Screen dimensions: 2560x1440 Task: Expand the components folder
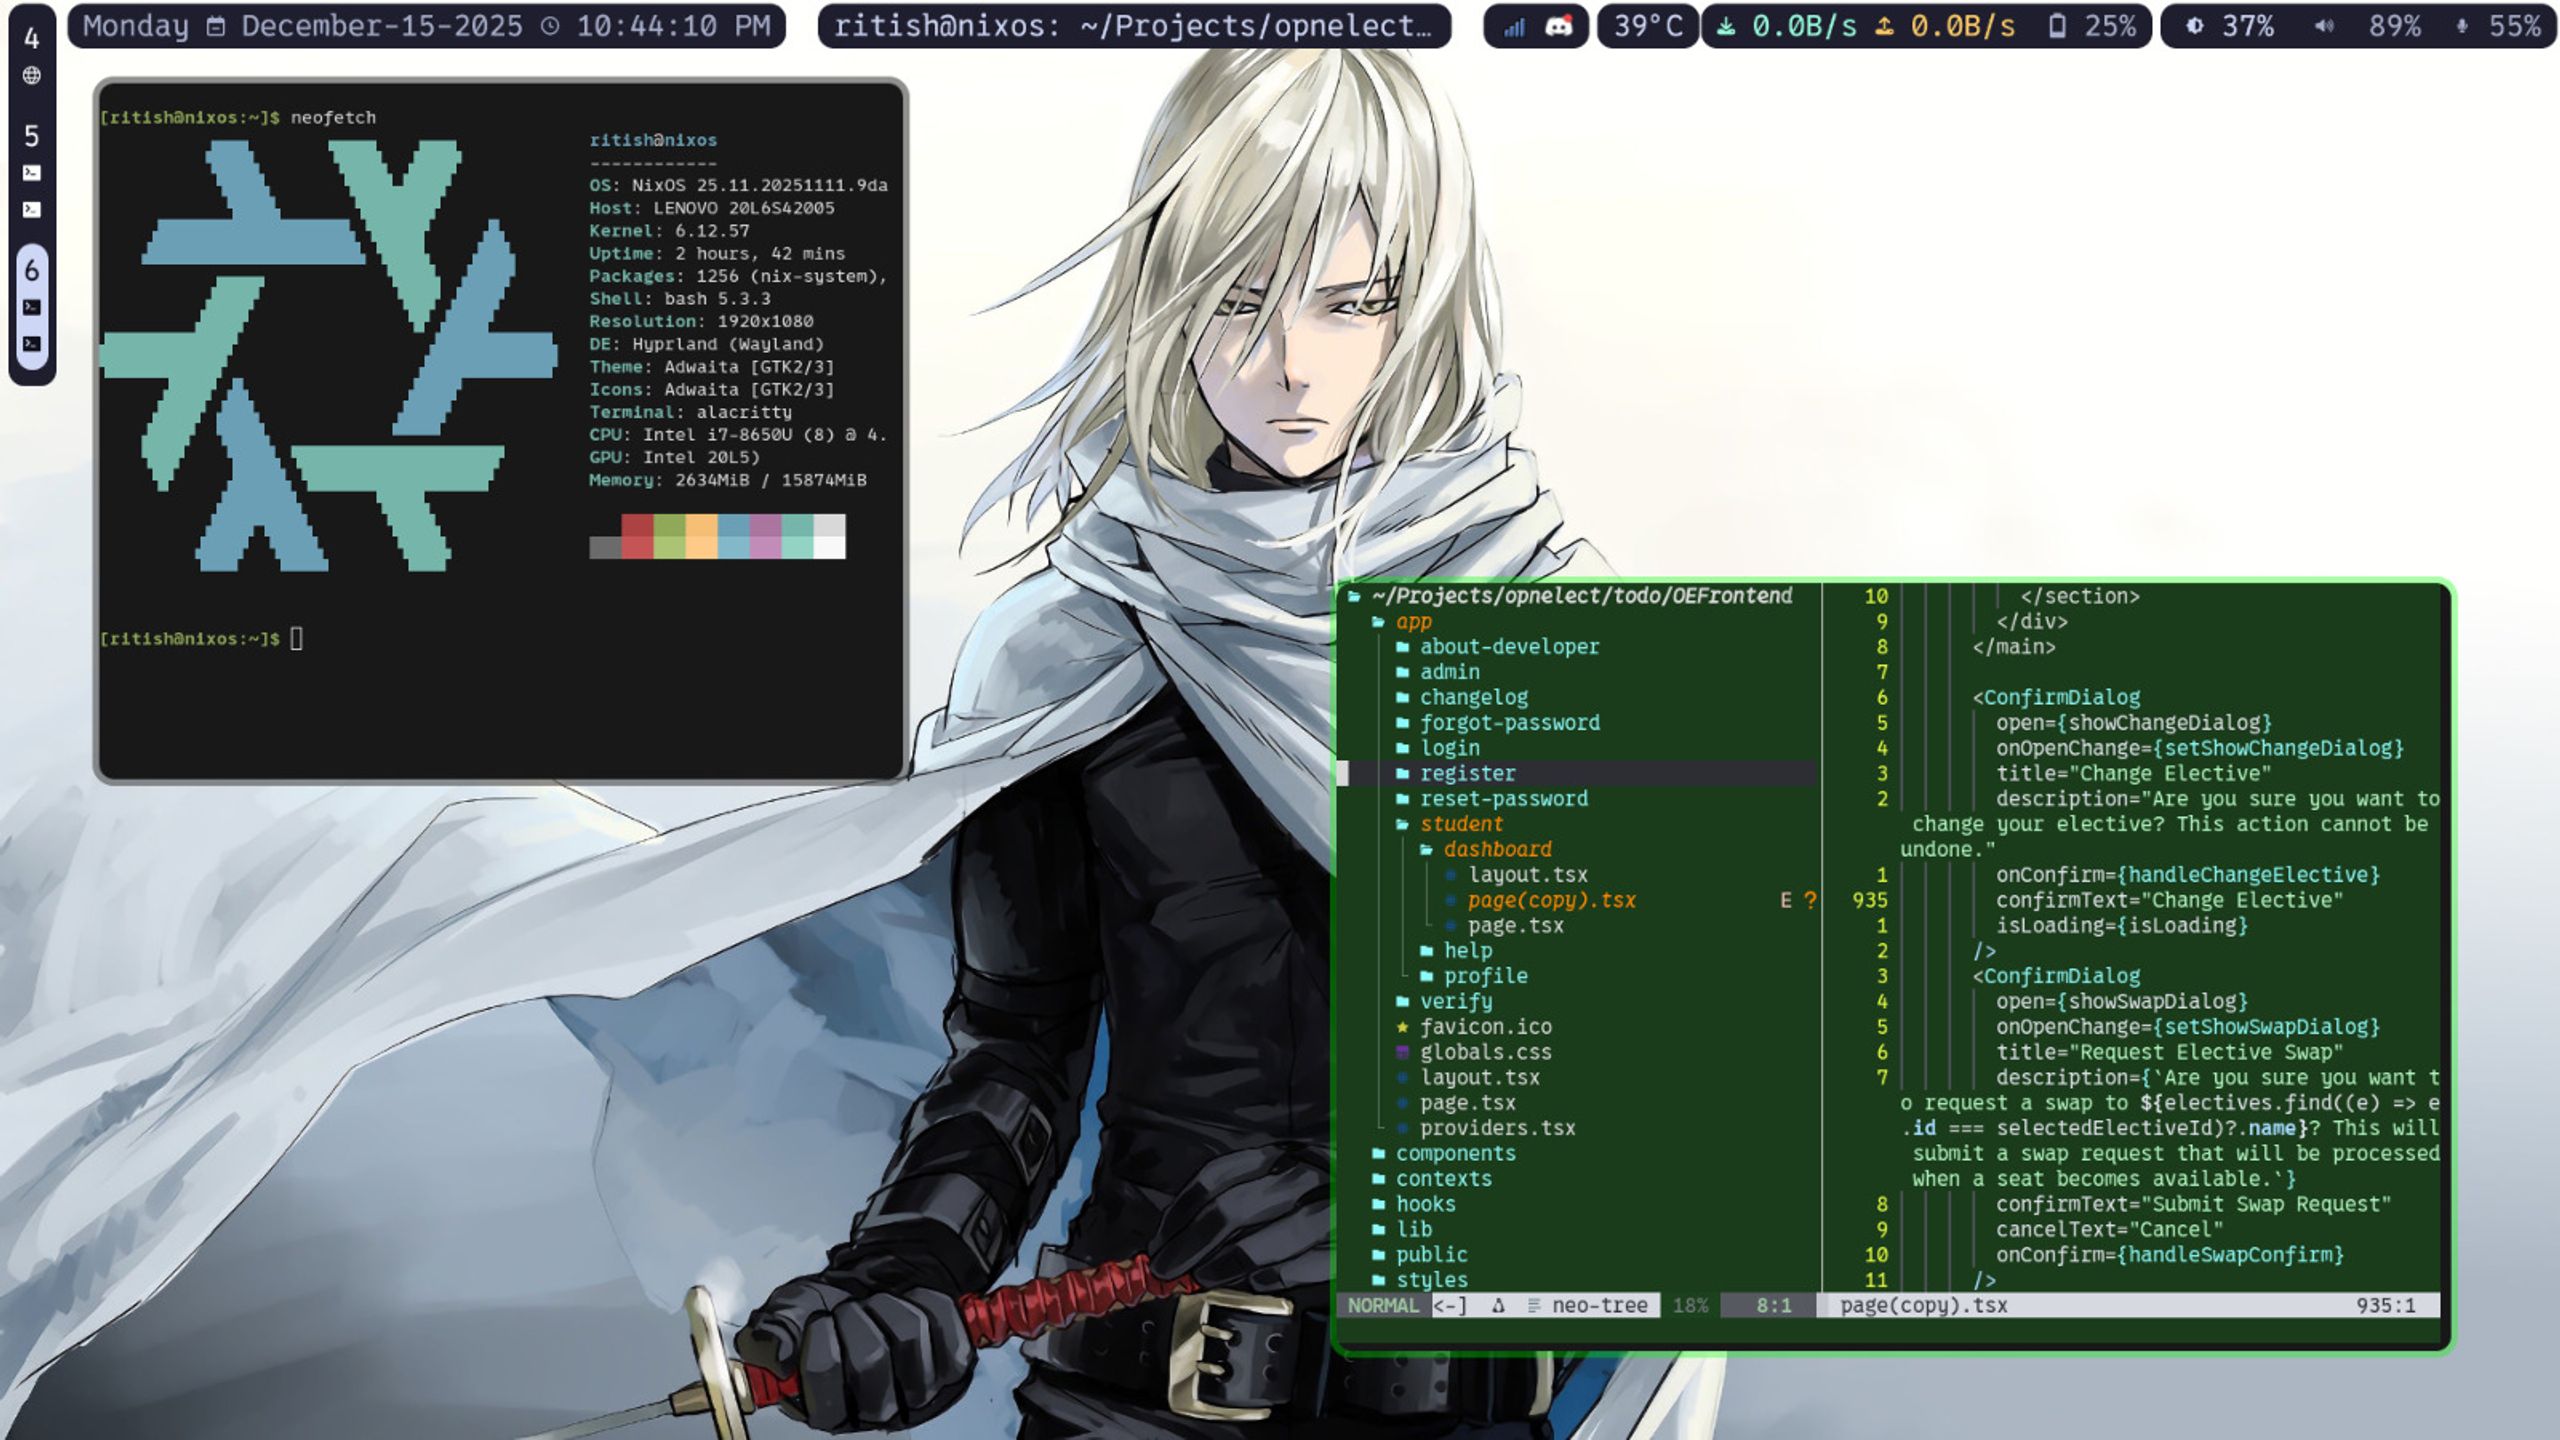point(1455,1153)
